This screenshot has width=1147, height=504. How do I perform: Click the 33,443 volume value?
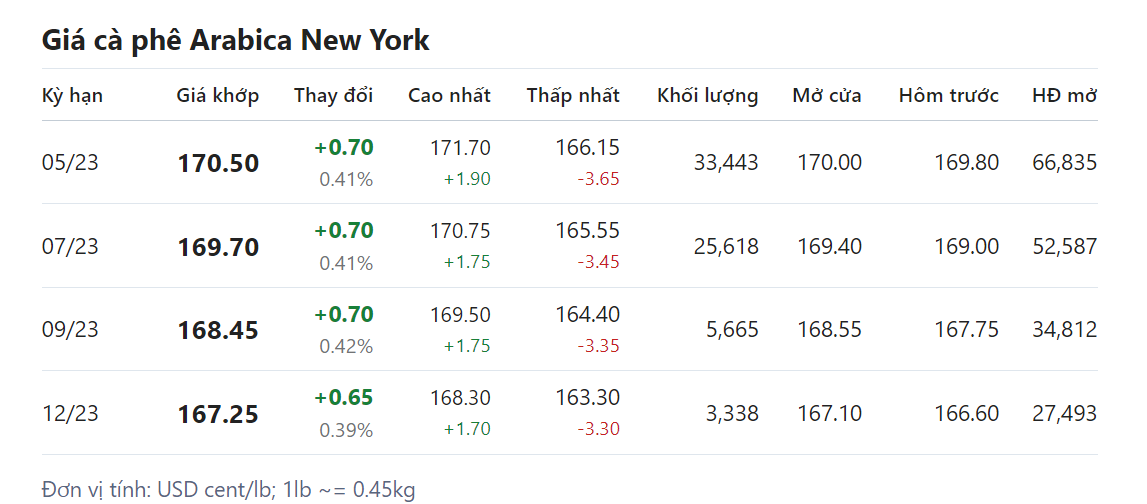(x=726, y=163)
